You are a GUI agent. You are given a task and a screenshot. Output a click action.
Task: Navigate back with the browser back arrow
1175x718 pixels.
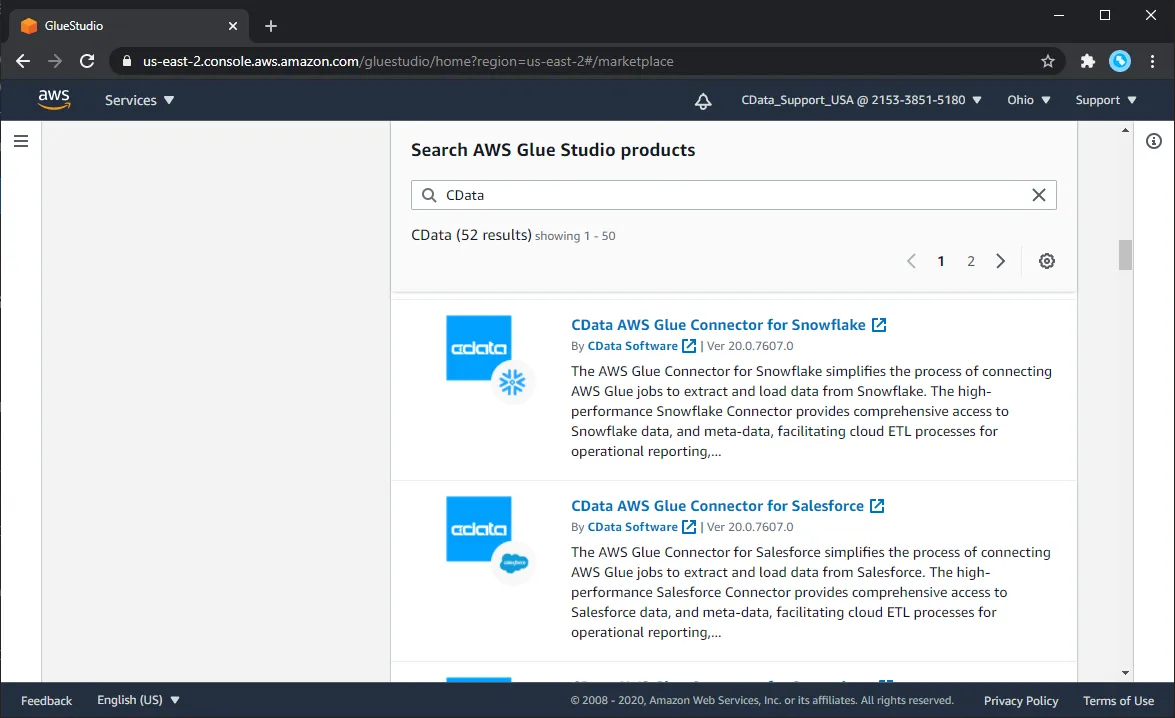pyautogui.click(x=22, y=61)
